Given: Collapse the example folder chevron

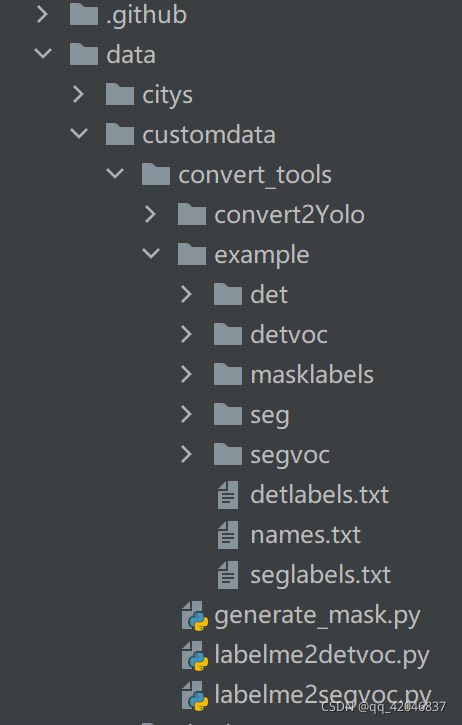Looking at the screenshot, I should 151,253.
